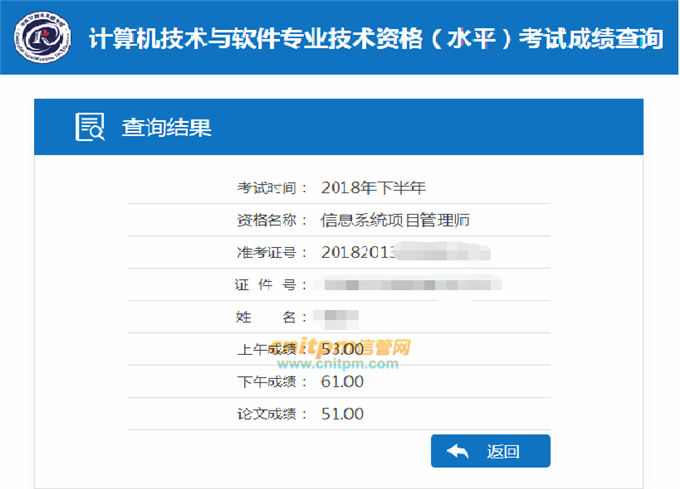
Task: Click the header title 计算机技术与软件专业技术资格考试成绩查询
Action: pyautogui.click(x=375, y=39)
